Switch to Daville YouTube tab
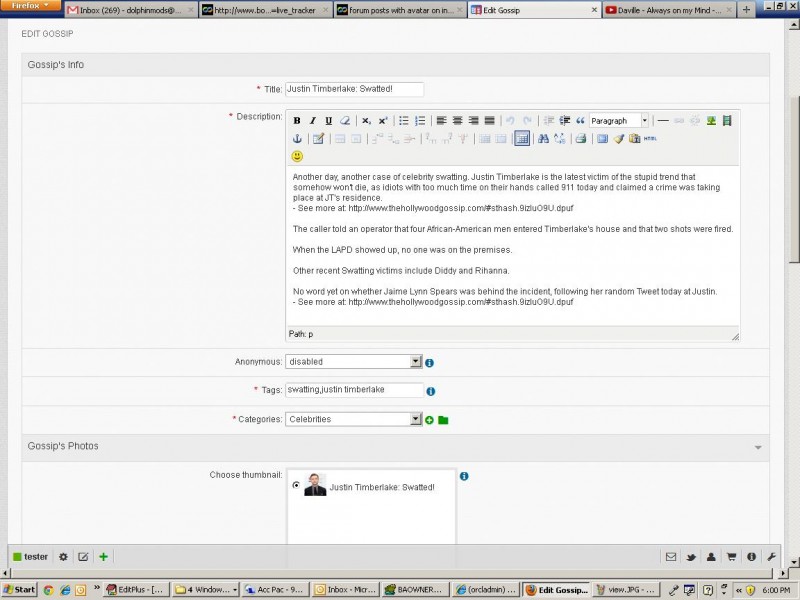 tap(669, 10)
